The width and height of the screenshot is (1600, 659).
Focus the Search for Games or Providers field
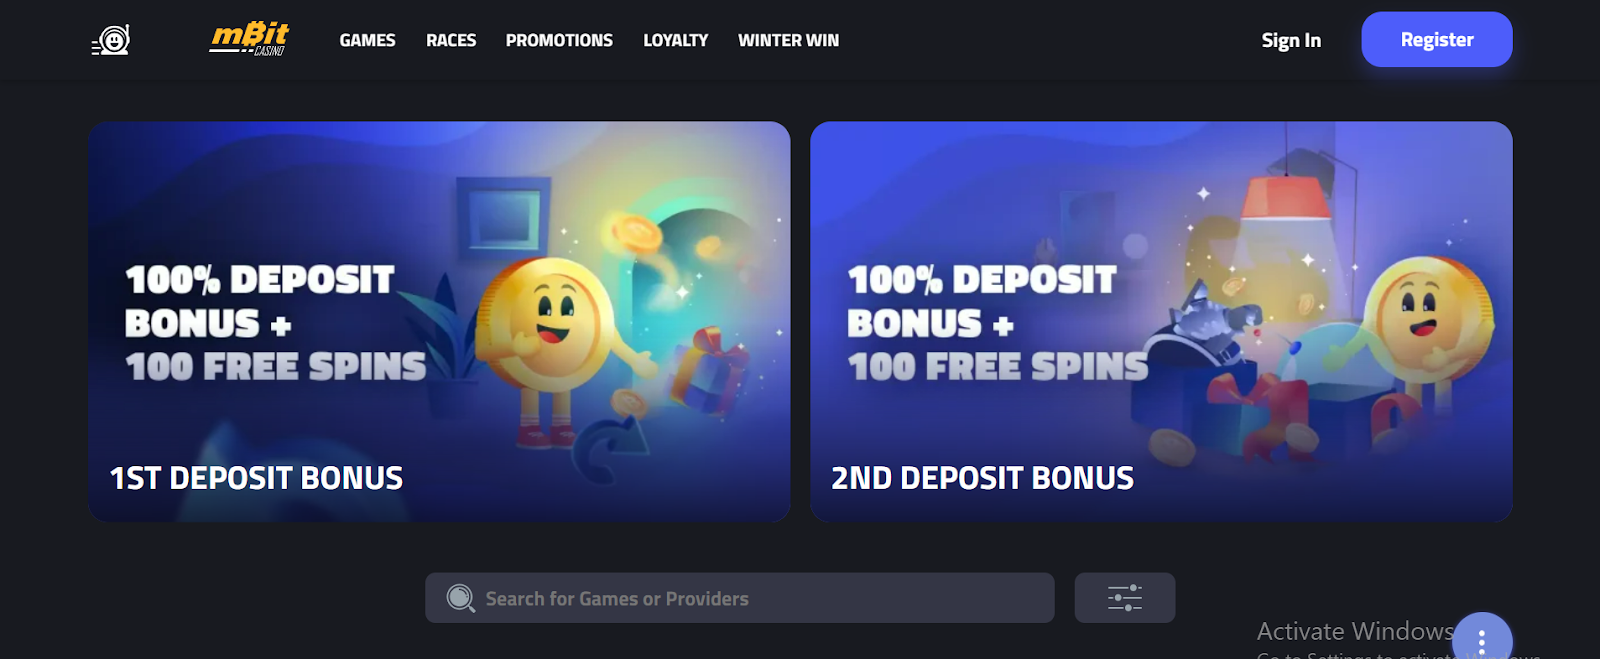point(740,598)
